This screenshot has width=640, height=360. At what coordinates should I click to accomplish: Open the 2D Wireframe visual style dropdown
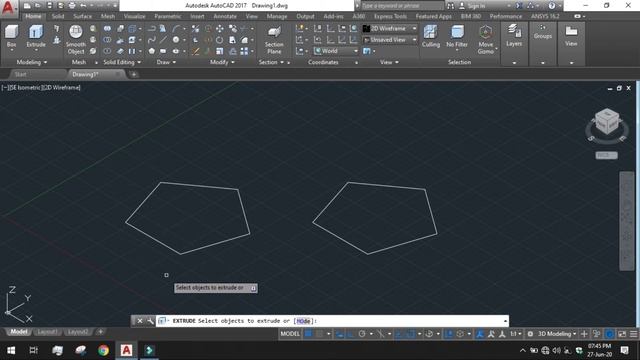pos(390,29)
